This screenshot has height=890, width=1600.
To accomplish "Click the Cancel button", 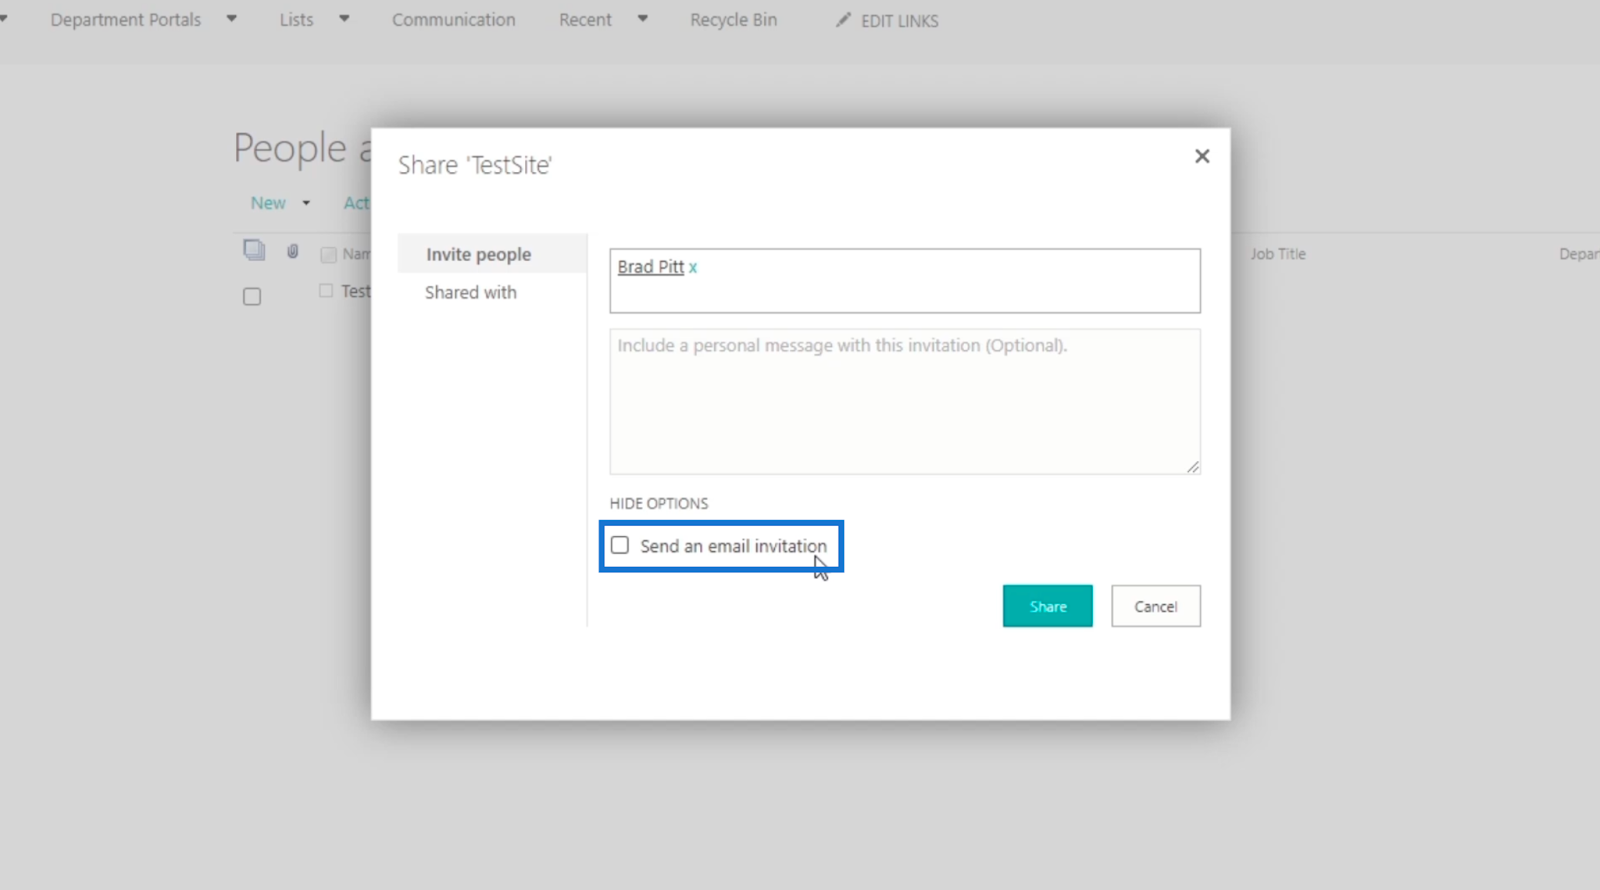I will point(1156,606).
